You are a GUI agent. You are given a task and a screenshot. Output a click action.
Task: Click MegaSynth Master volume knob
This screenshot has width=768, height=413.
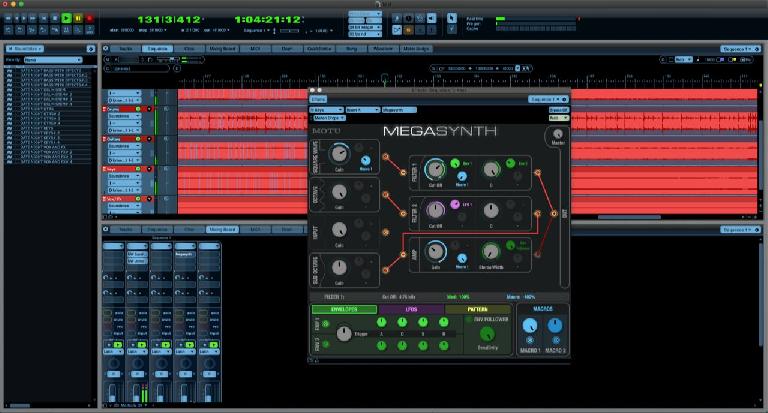557,134
